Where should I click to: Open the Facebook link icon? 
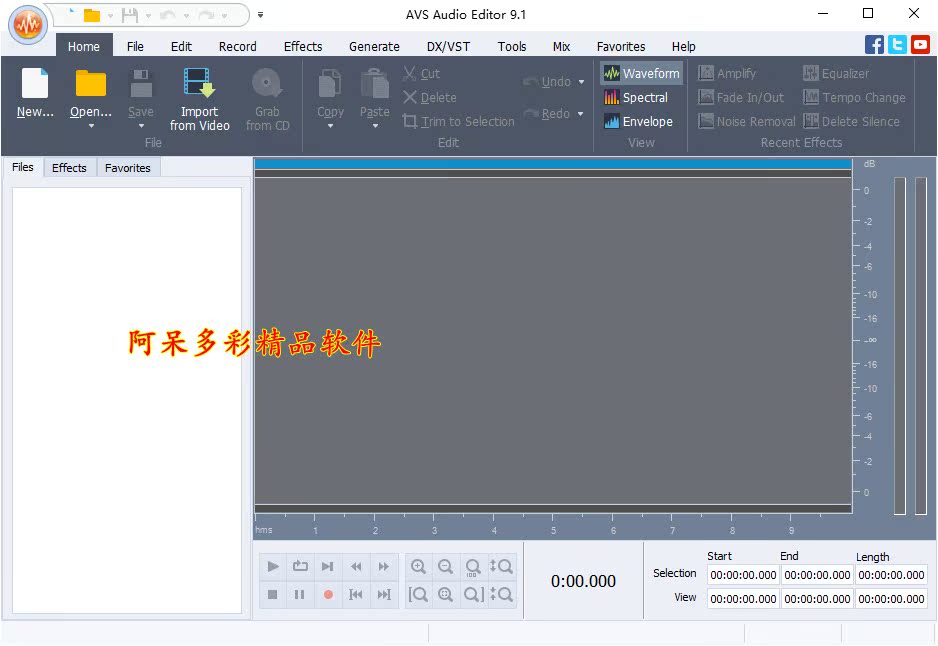pyautogui.click(x=874, y=45)
